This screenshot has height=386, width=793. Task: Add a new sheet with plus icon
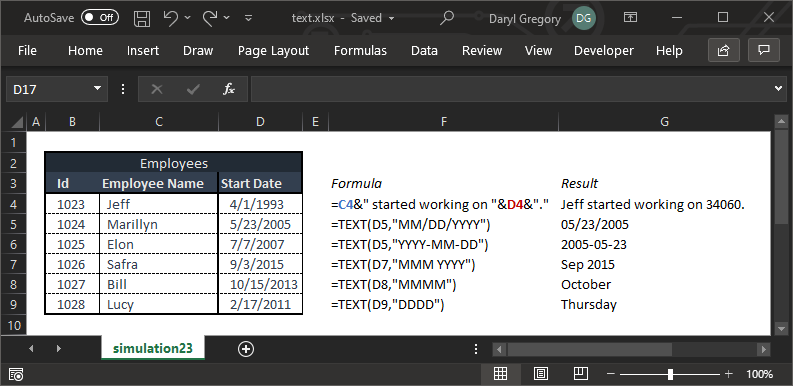[x=246, y=349]
